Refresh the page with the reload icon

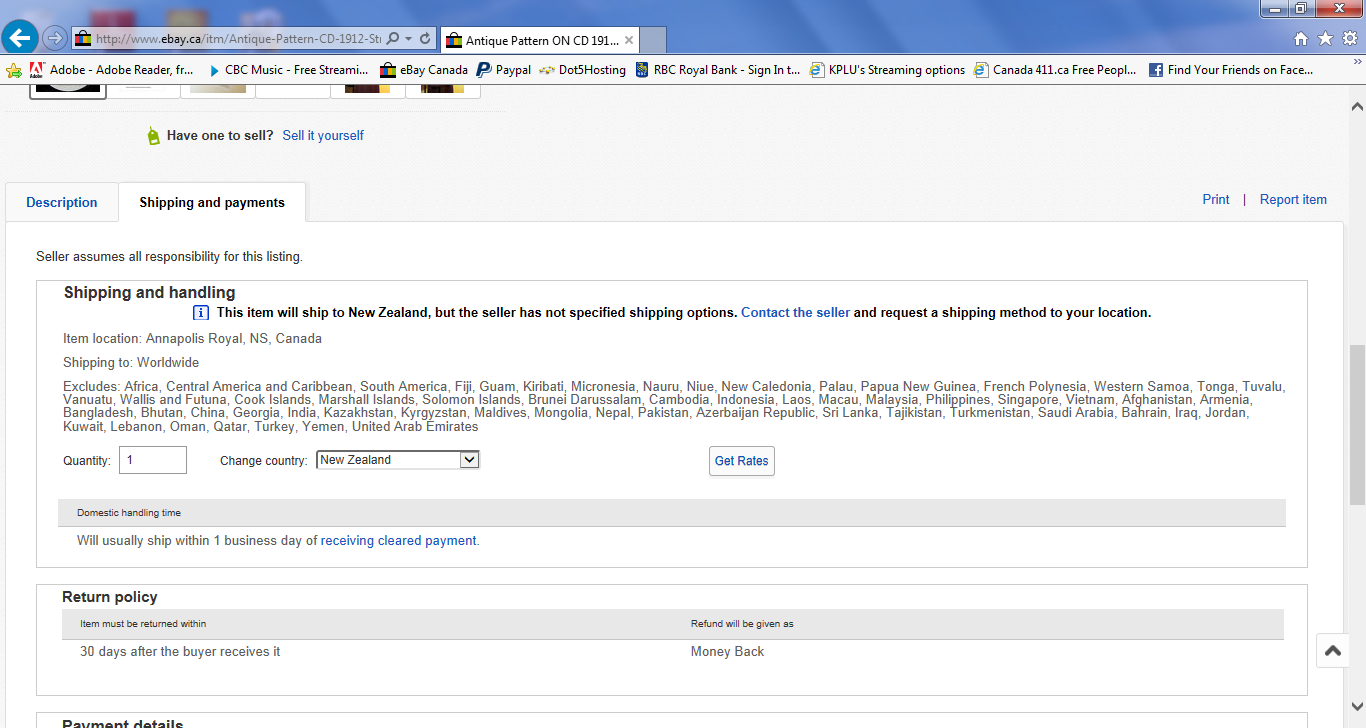click(425, 39)
